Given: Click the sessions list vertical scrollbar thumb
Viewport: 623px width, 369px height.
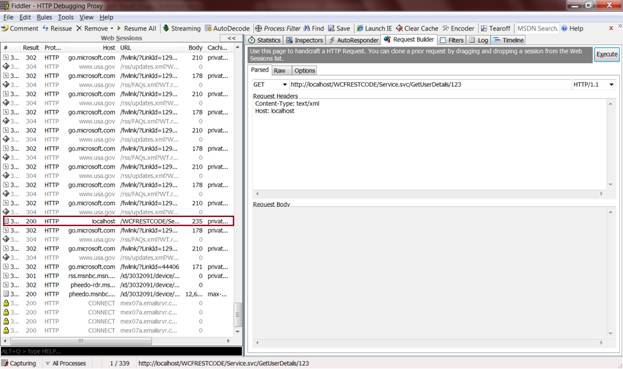Looking at the screenshot, I should [238, 315].
